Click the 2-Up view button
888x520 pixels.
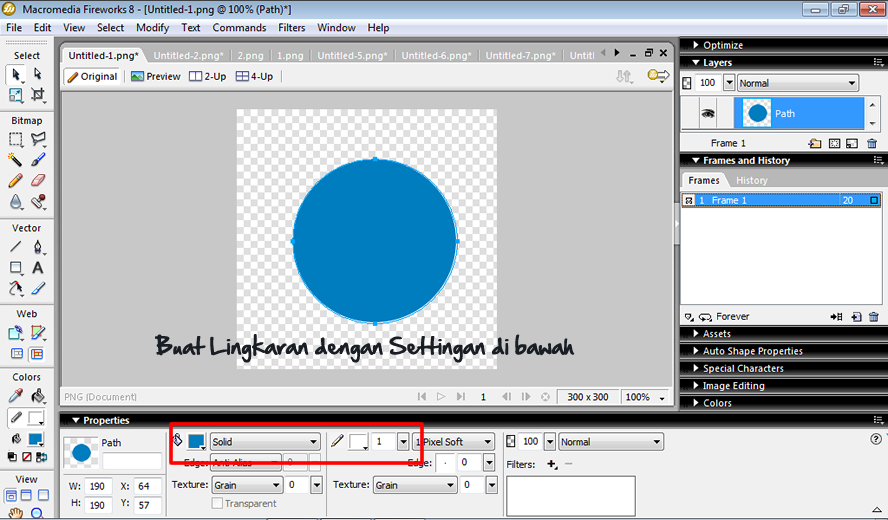(208, 76)
